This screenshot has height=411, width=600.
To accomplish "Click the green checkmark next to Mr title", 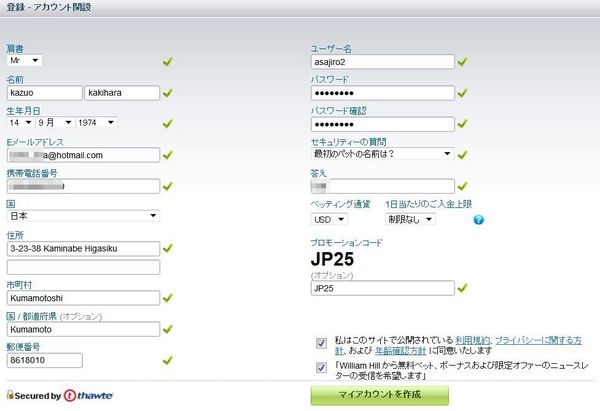I will click(x=168, y=62).
